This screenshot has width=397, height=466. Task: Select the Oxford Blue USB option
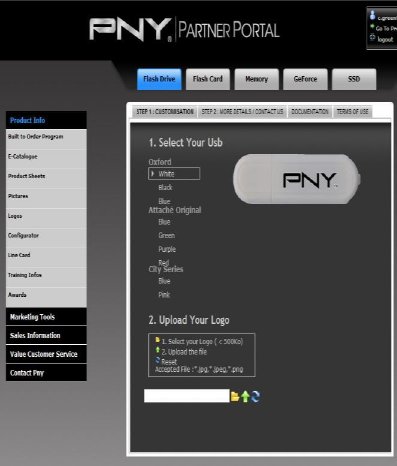tap(164, 201)
